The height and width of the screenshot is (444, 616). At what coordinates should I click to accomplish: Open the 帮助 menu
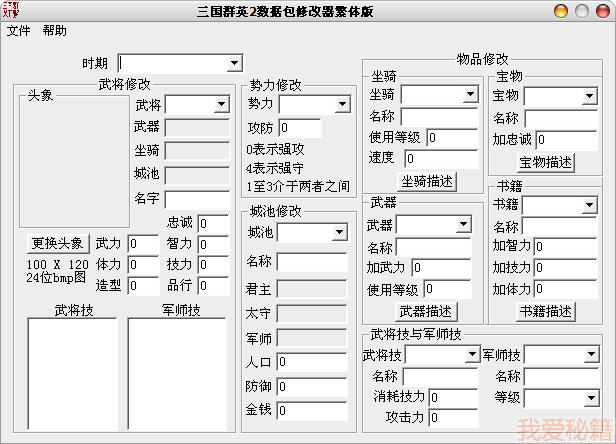(x=55, y=31)
